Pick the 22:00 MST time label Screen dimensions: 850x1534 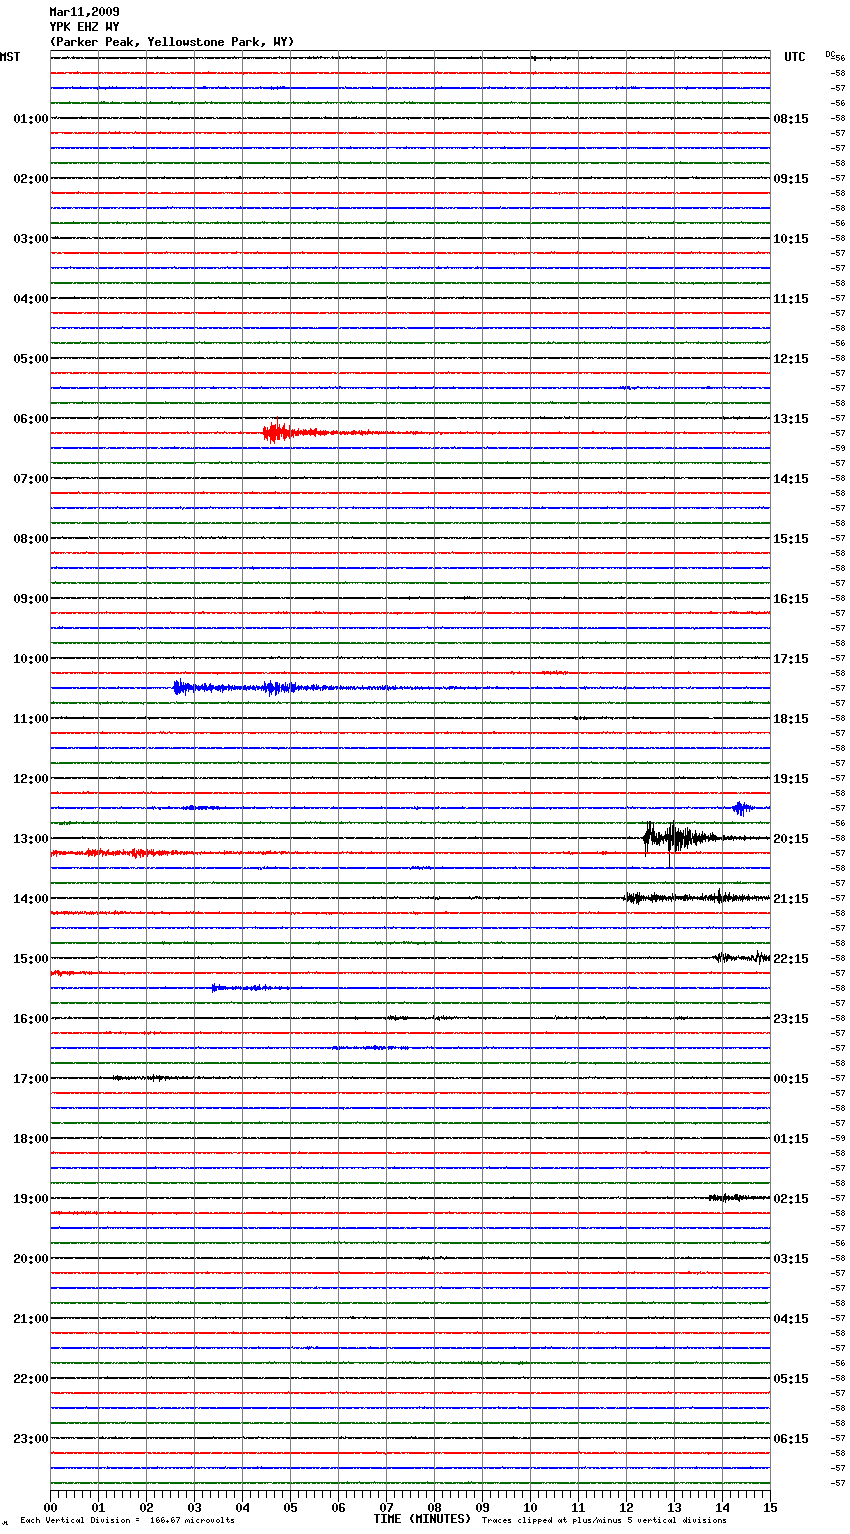31,1379
